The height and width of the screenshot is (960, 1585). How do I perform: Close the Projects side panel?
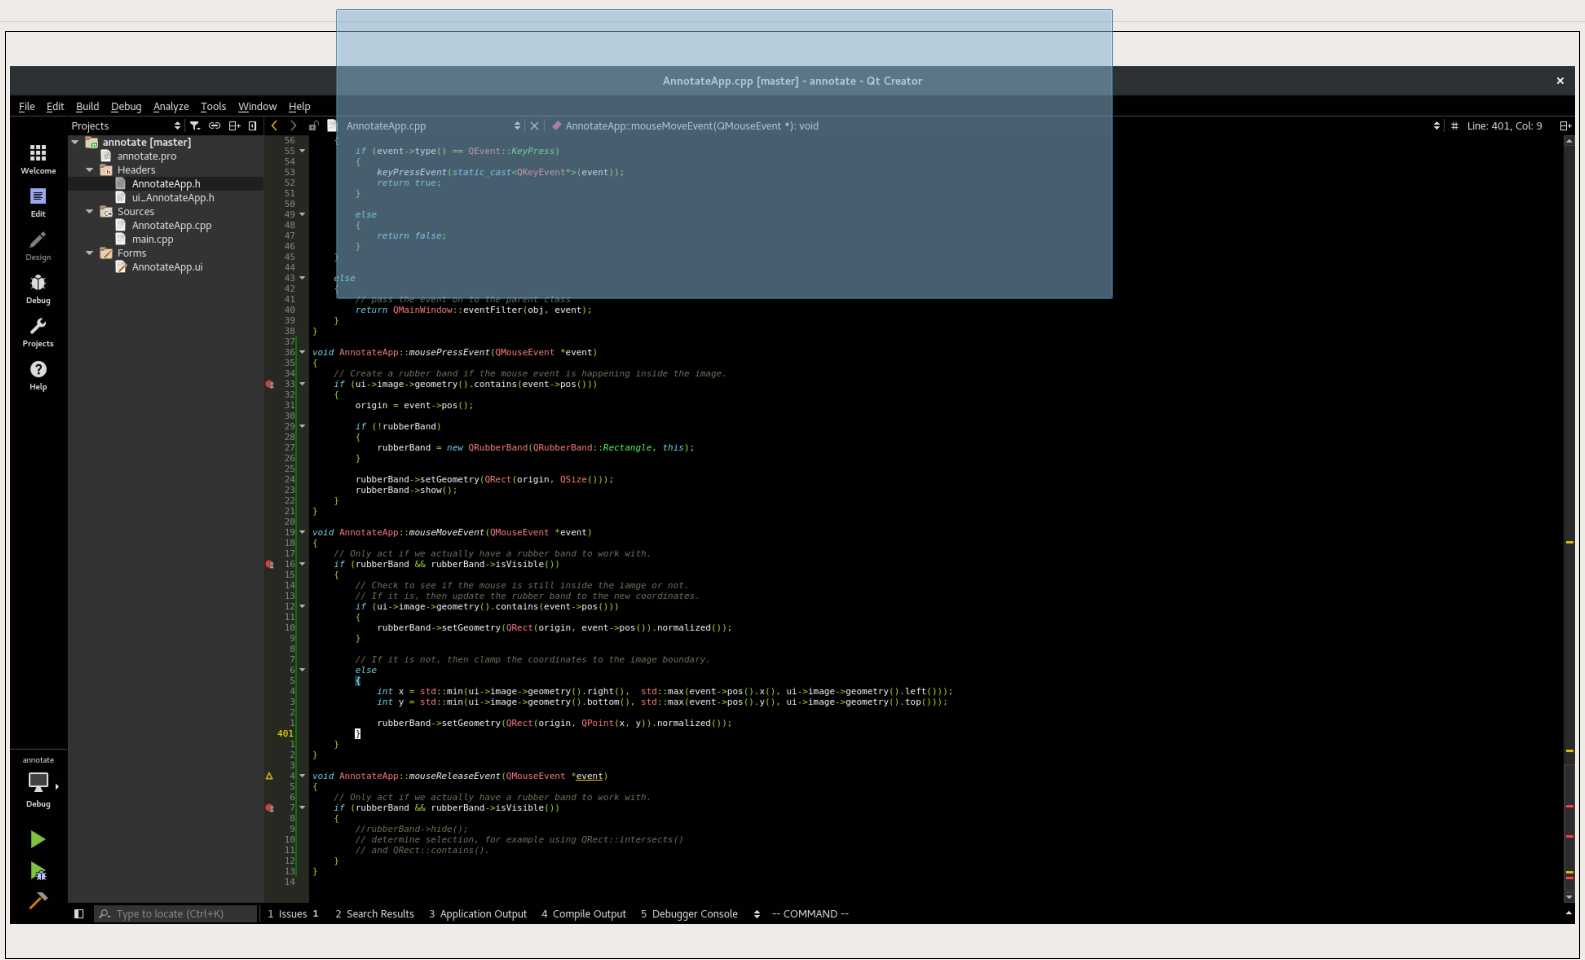tap(253, 126)
